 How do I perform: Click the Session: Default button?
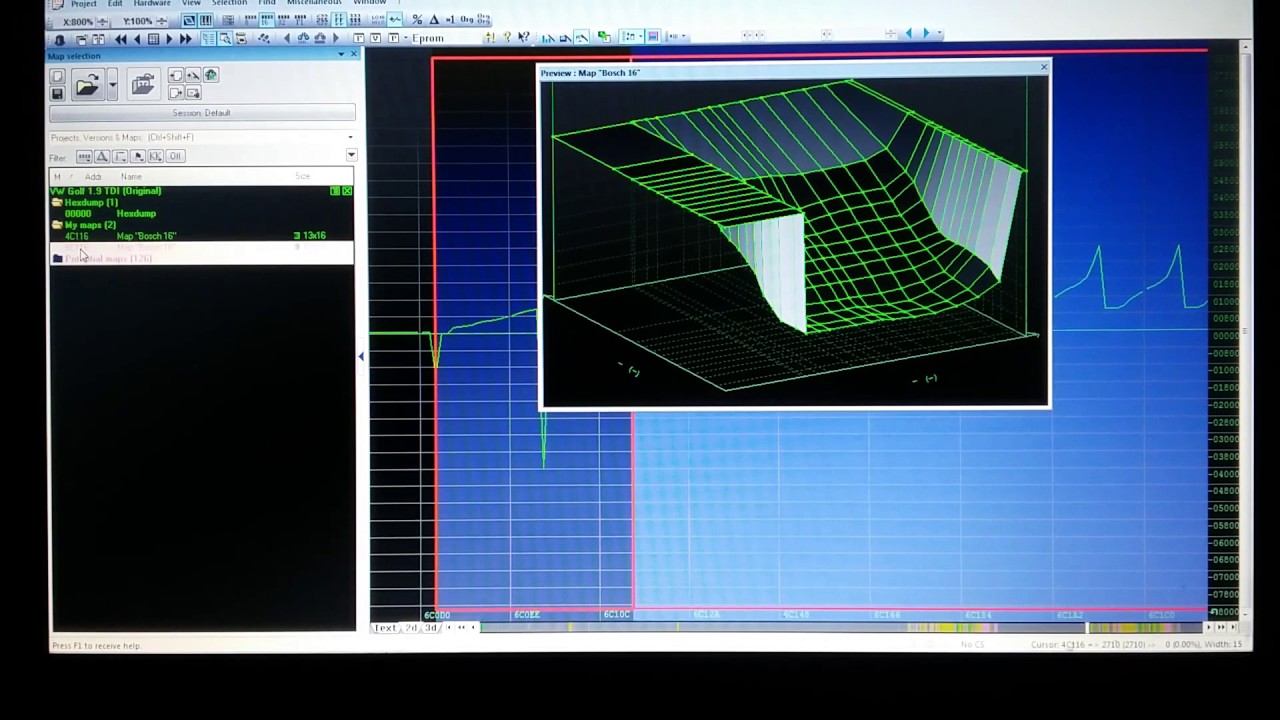tap(202, 113)
